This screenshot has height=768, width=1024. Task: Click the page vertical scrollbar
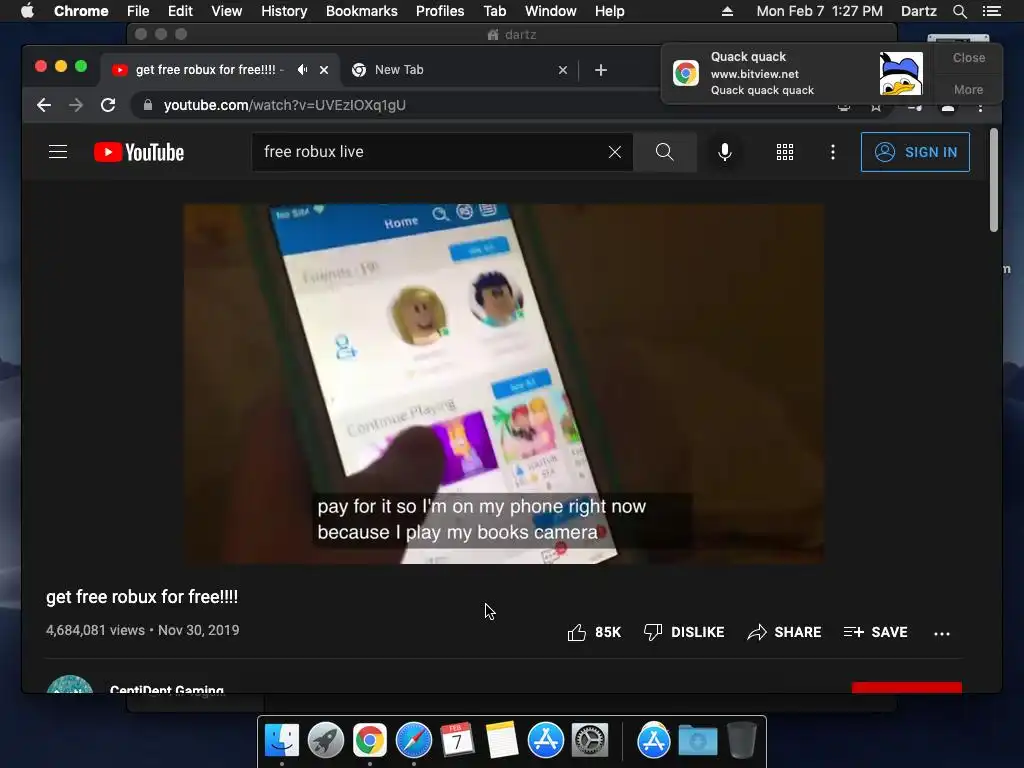click(x=993, y=180)
